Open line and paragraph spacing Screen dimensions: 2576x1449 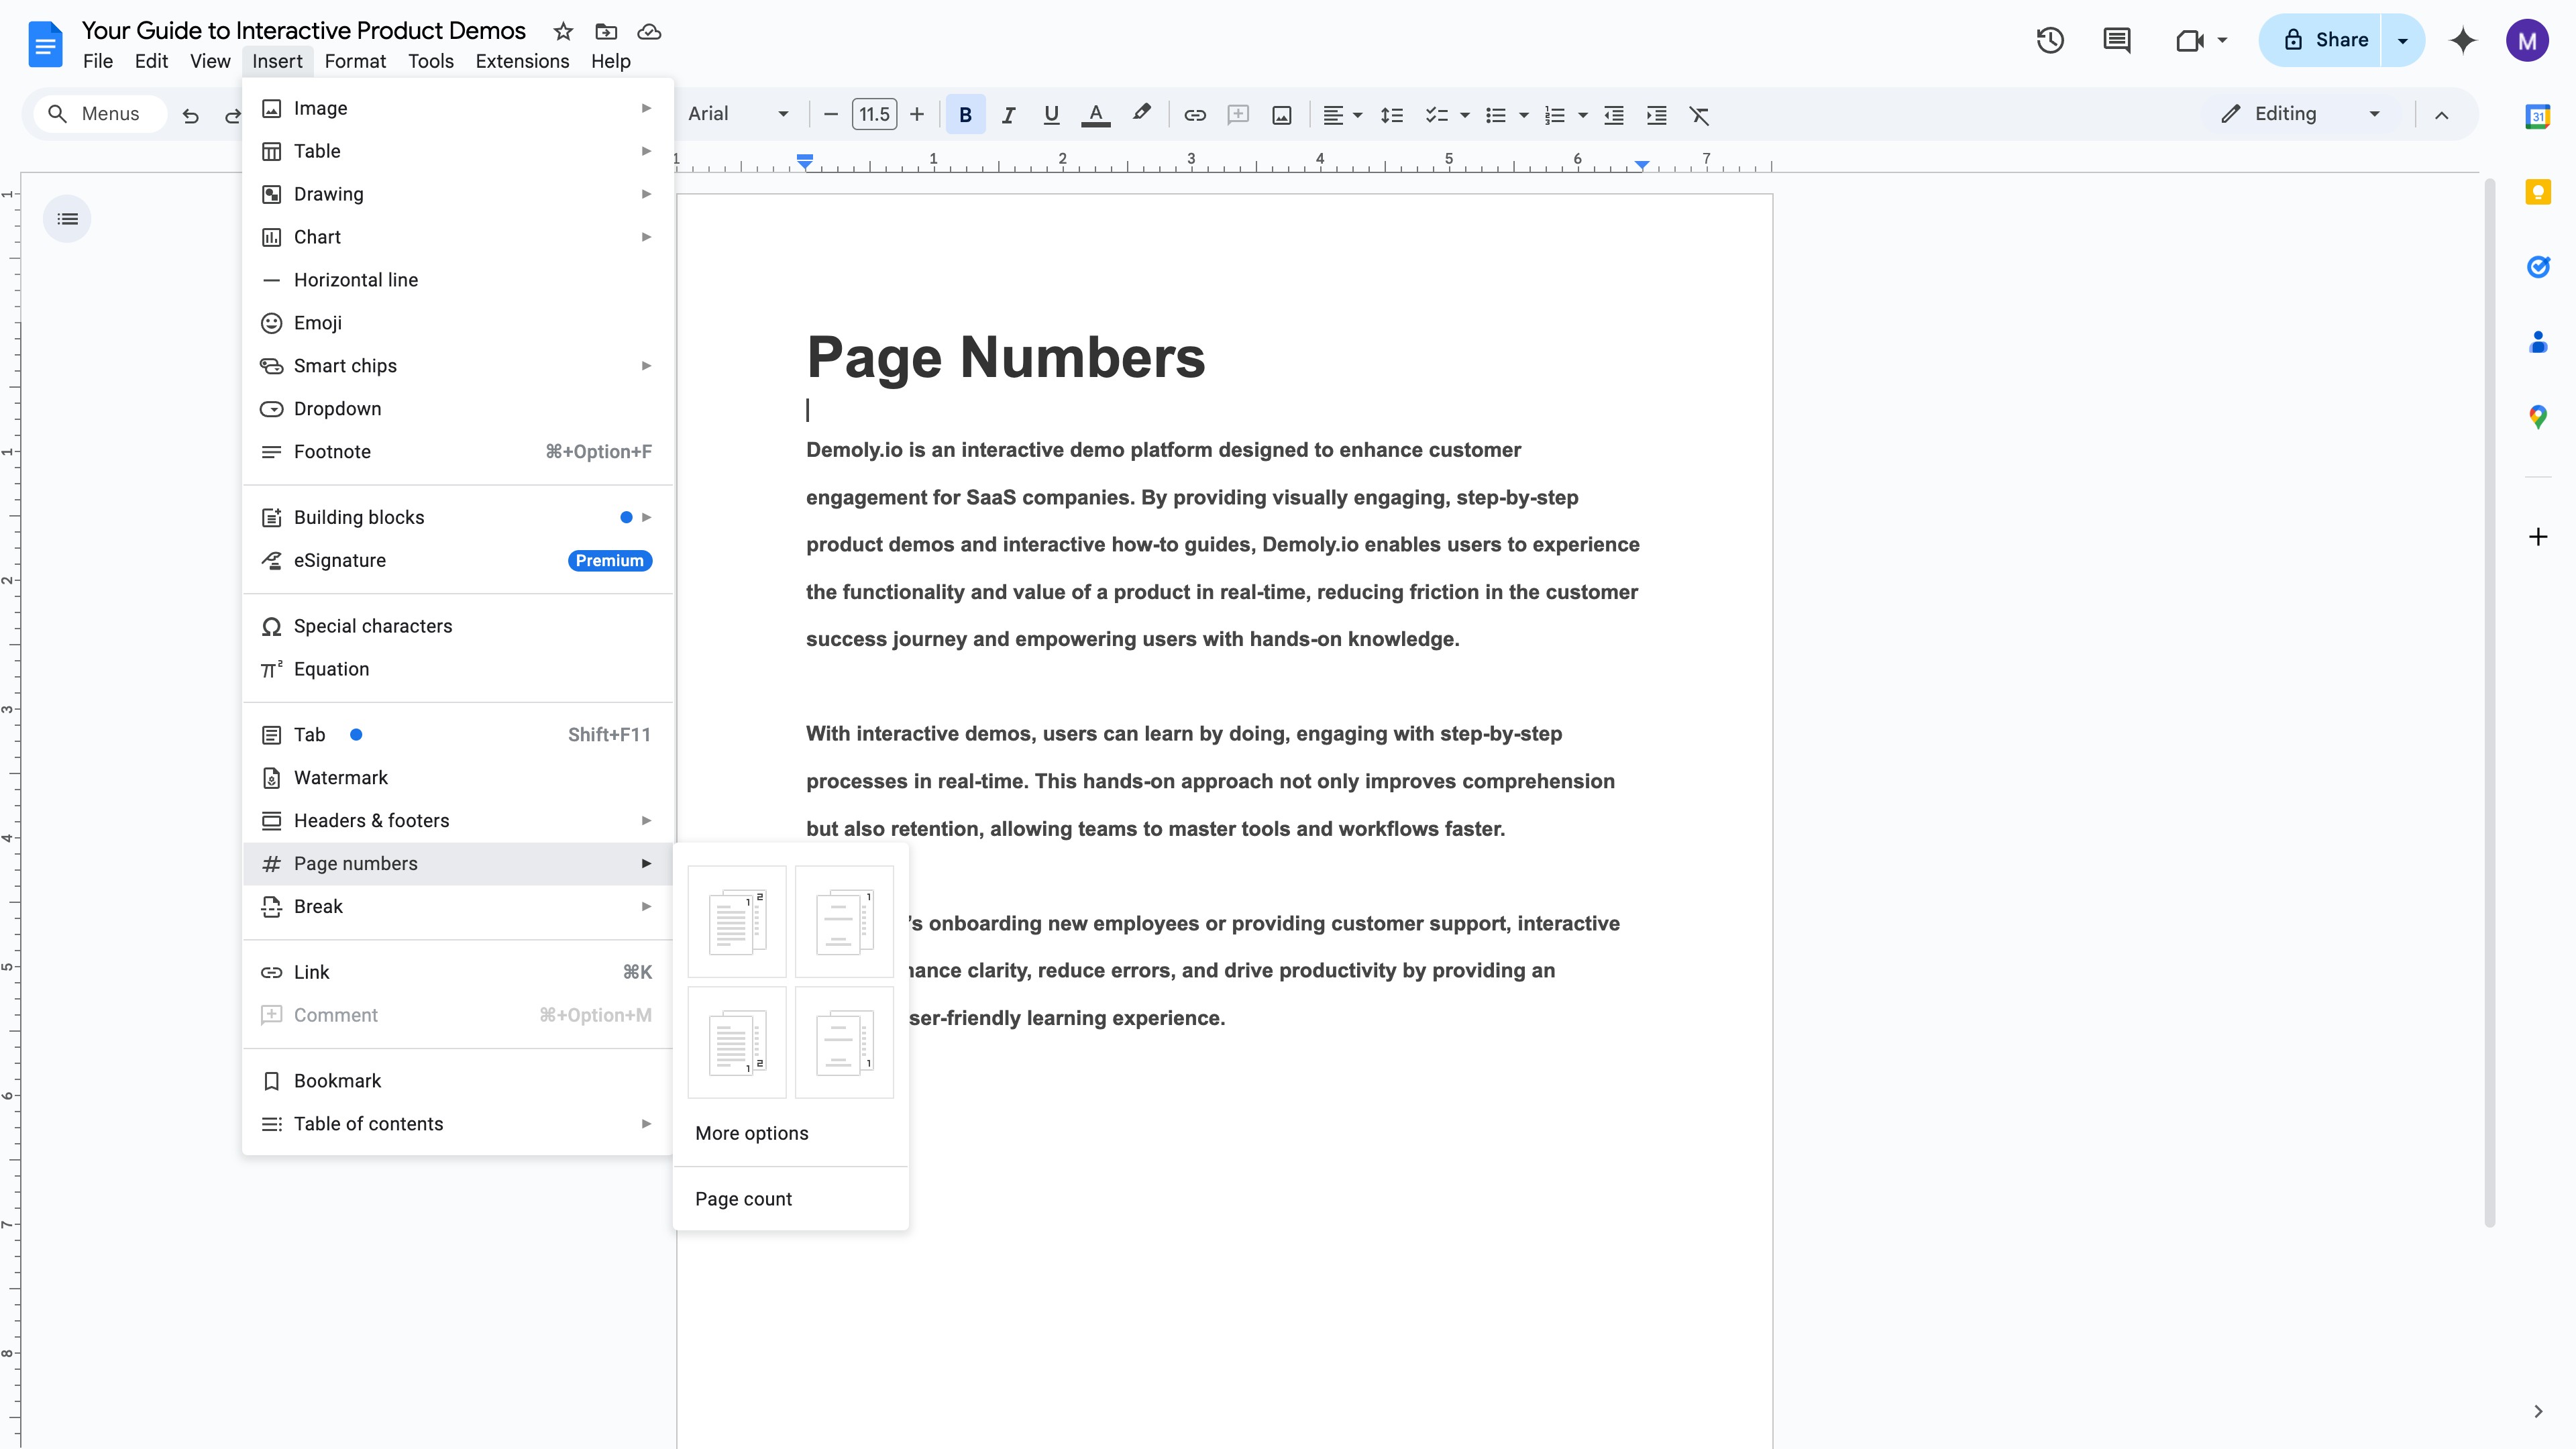tap(1391, 115)
